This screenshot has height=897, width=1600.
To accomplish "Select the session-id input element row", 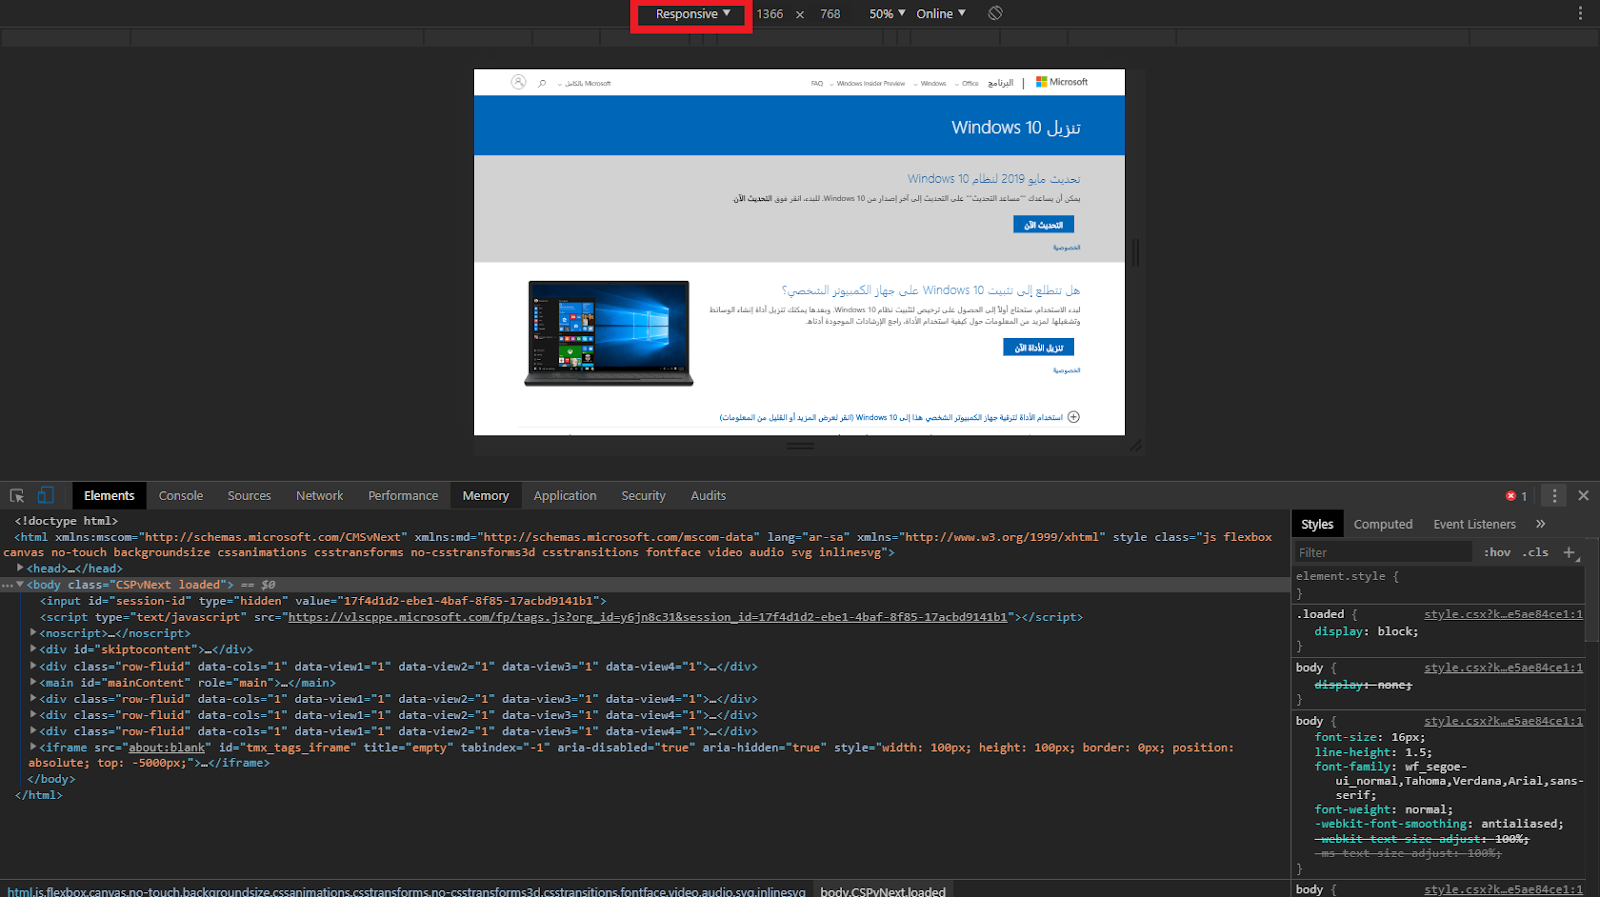I will (x=323, y=601).
